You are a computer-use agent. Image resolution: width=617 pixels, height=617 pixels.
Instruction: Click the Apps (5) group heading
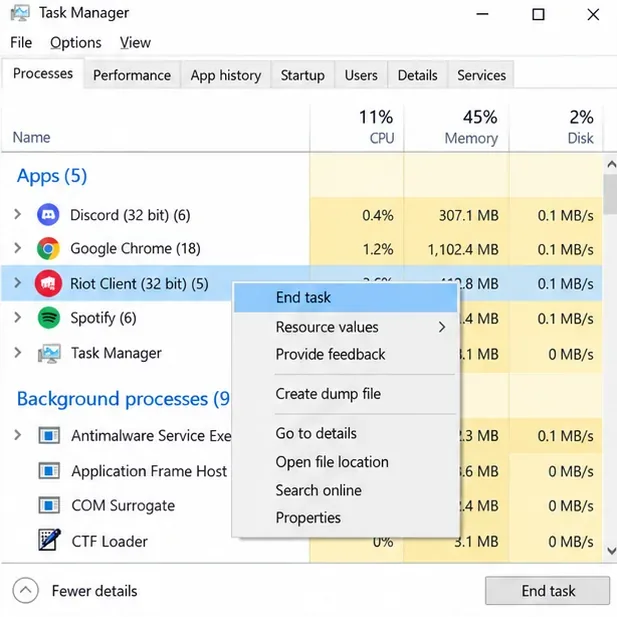(52, 176)
